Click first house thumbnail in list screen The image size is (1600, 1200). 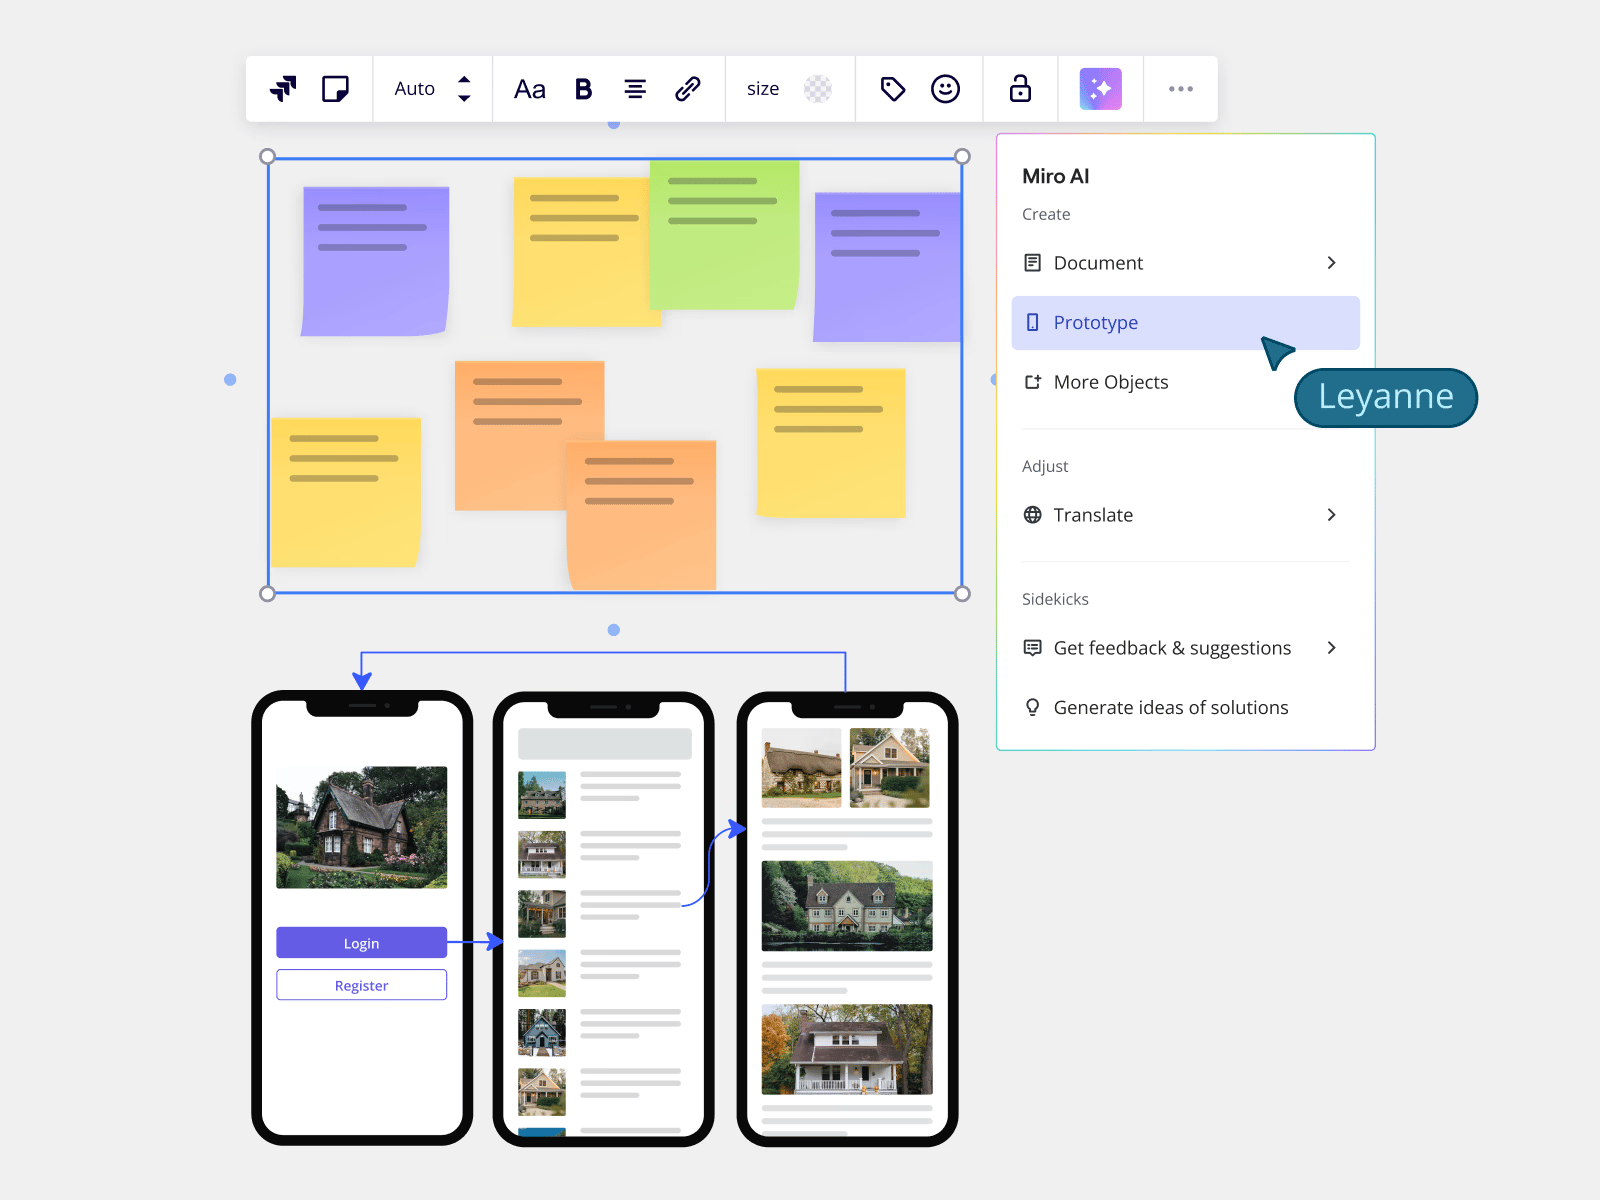tap(542, 795)
